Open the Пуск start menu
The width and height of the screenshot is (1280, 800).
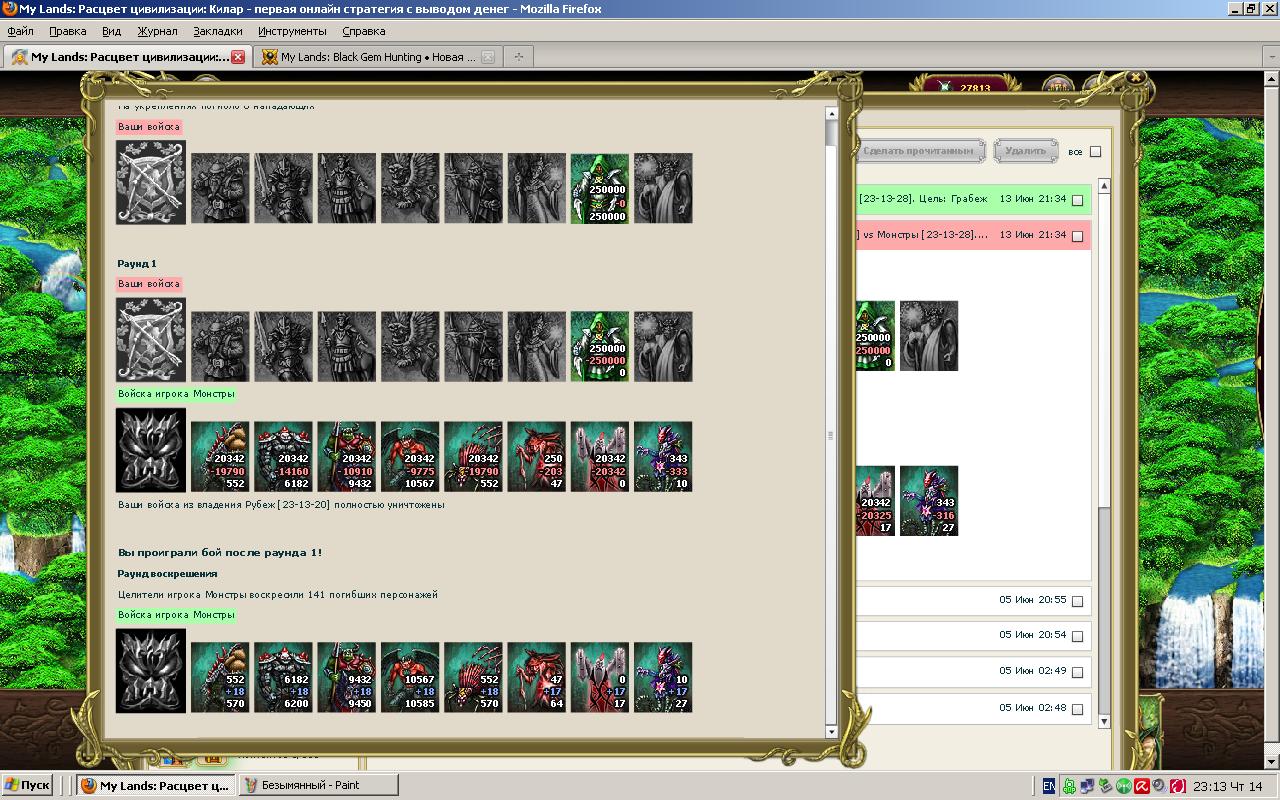tap(27, 785)
